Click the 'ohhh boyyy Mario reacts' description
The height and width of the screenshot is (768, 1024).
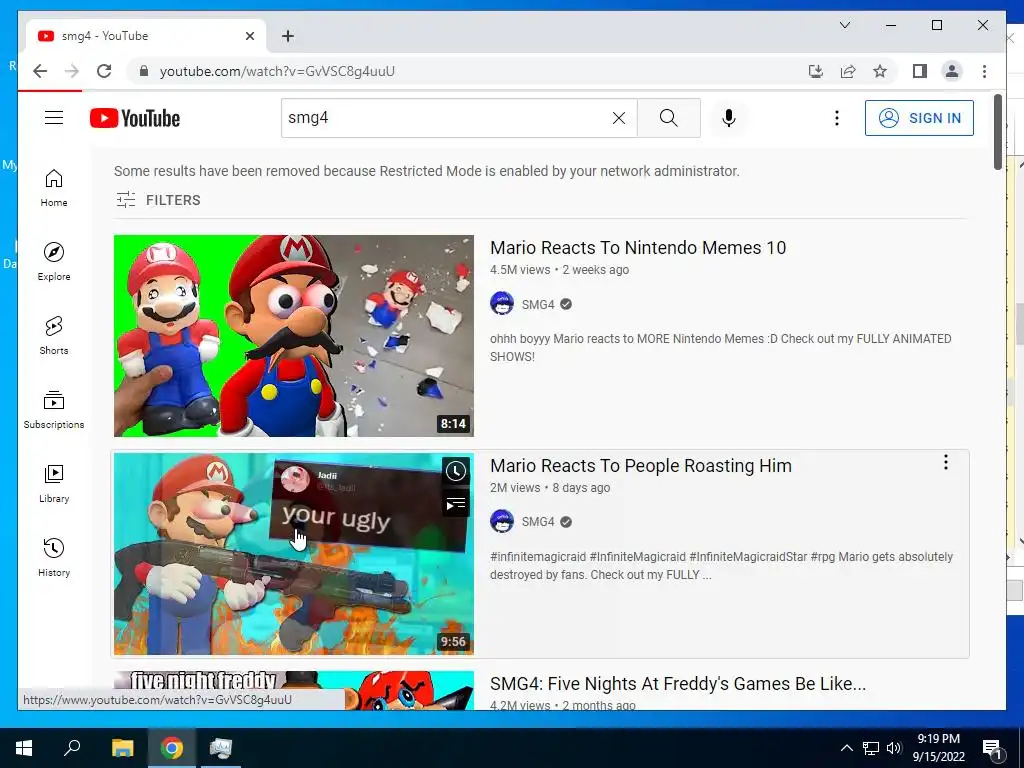720,347
